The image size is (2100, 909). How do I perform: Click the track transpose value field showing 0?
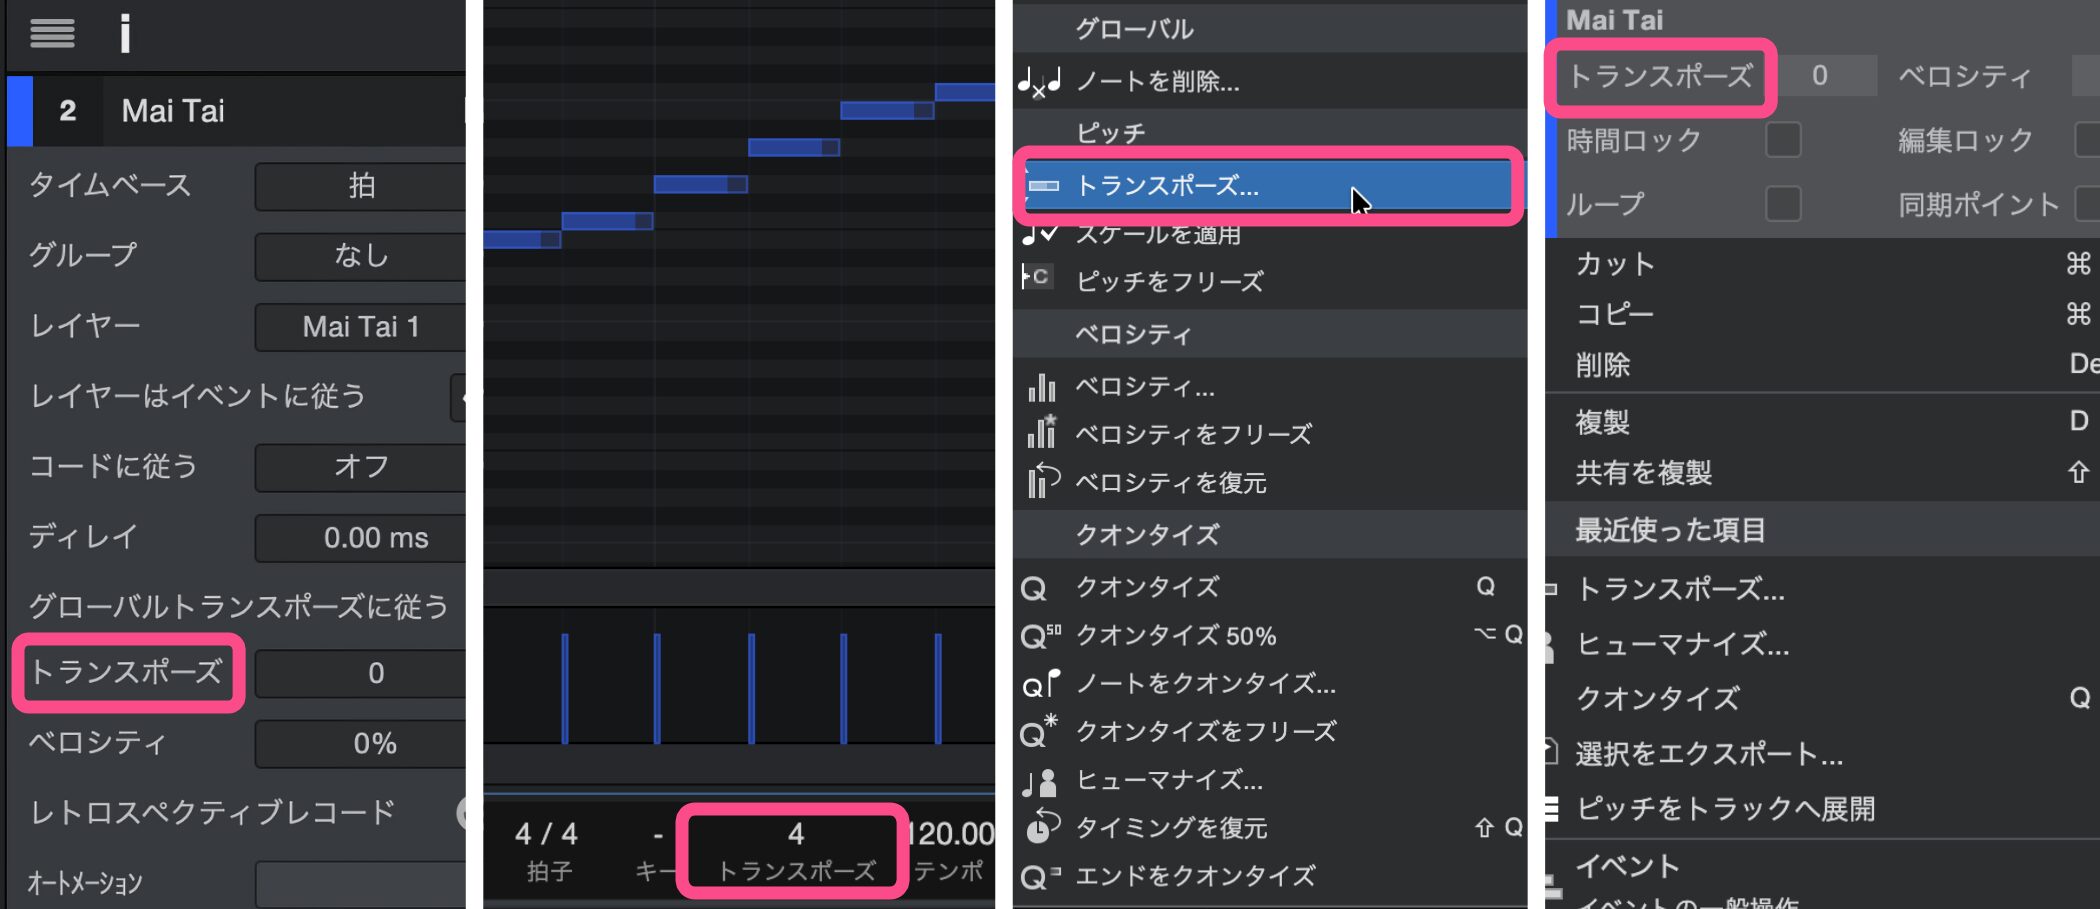[375, 673]
